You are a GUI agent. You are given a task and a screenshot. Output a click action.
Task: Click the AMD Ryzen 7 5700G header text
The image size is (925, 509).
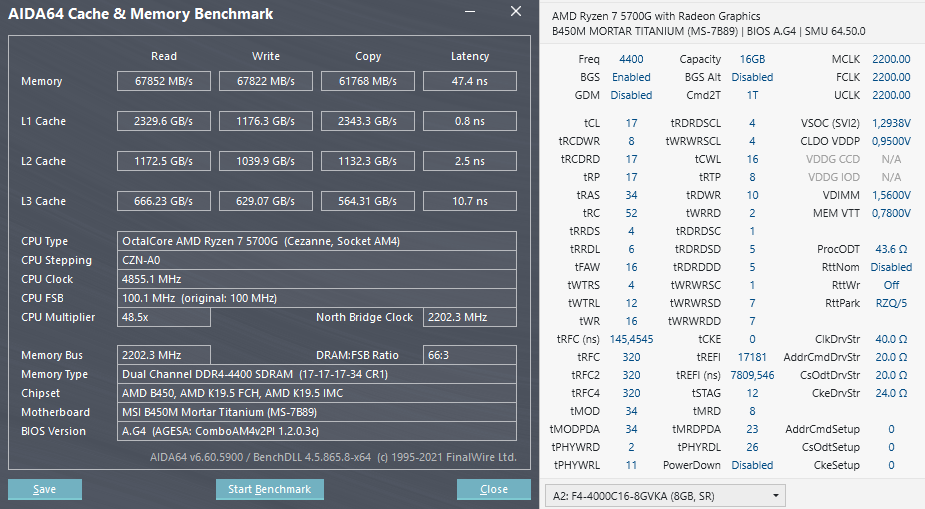[656, 16]
